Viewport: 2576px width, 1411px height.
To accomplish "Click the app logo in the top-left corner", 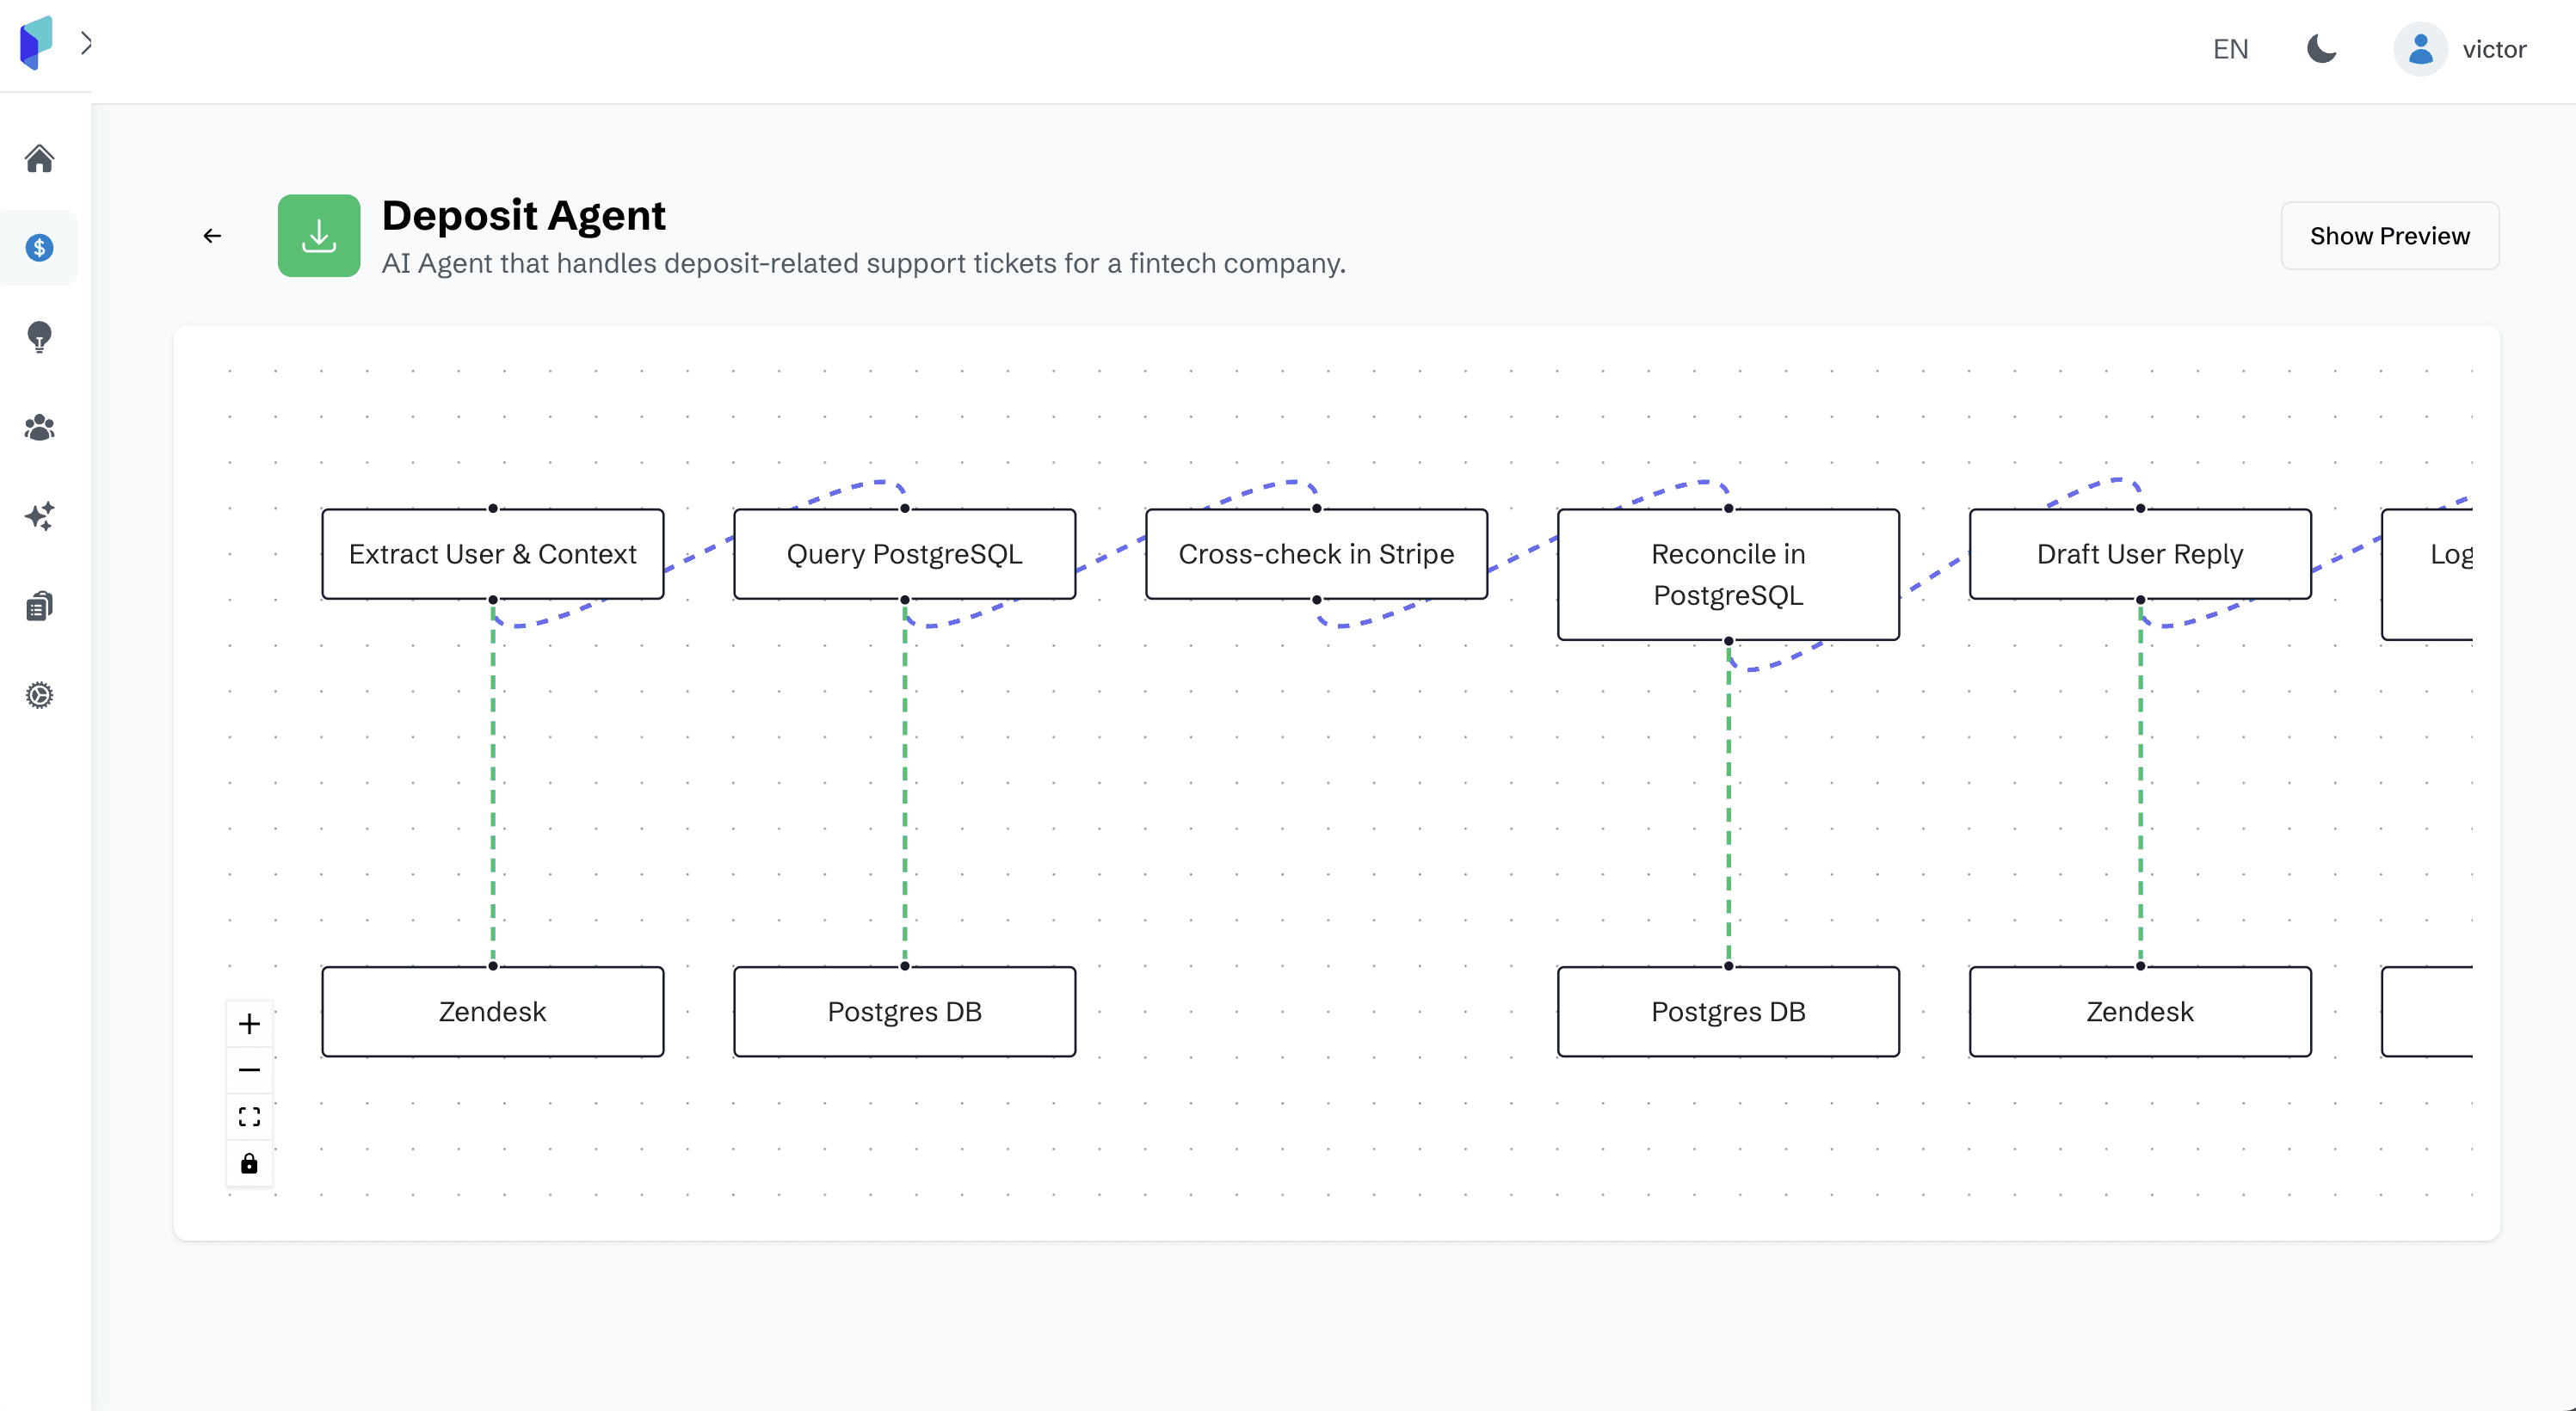I will (36, 43).
